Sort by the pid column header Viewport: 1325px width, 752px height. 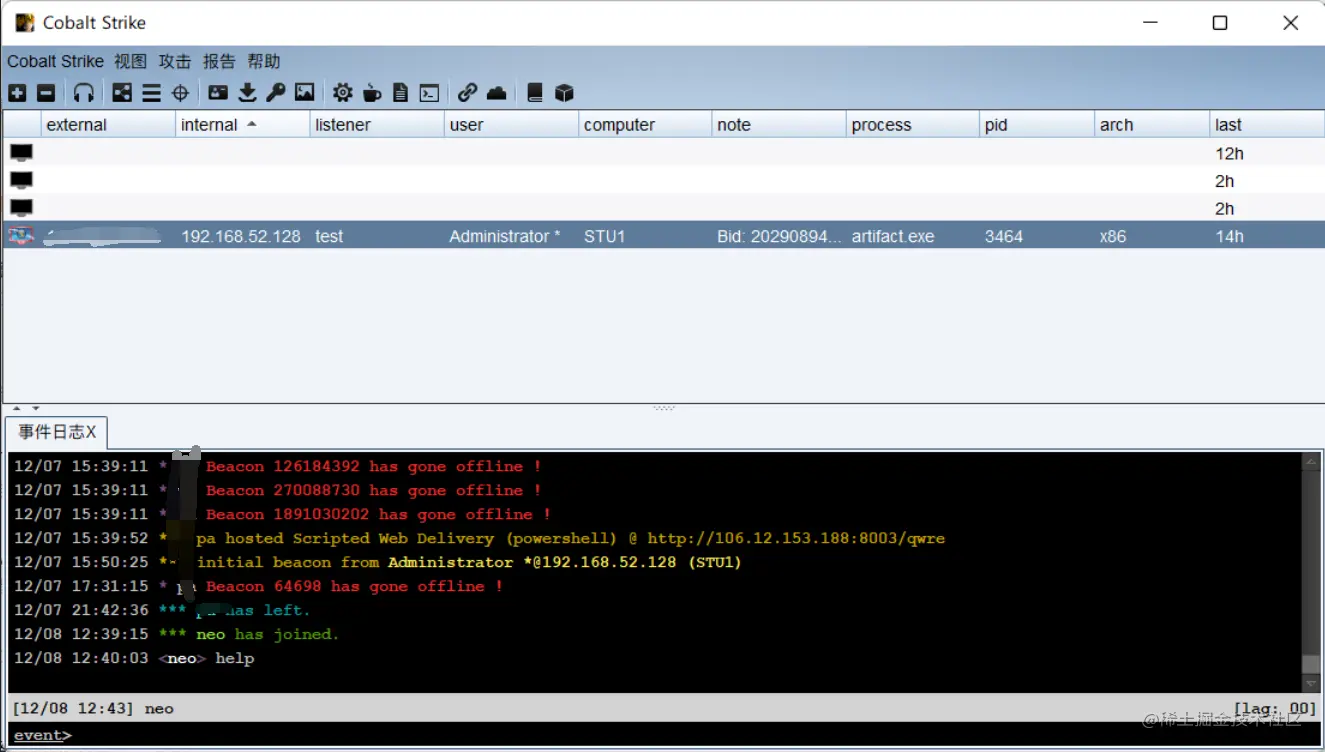[x=1037, y=125]
